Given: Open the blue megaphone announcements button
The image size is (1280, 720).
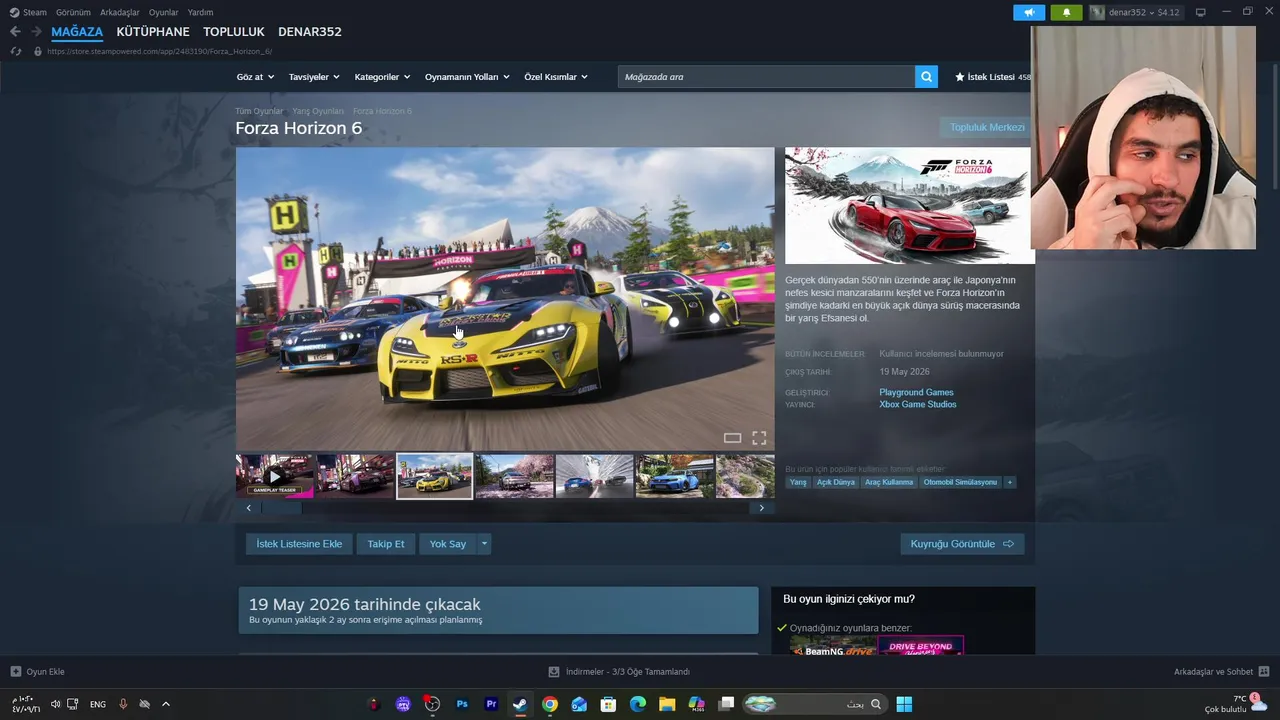Looking at the screenshot, I should [1028, 12].
